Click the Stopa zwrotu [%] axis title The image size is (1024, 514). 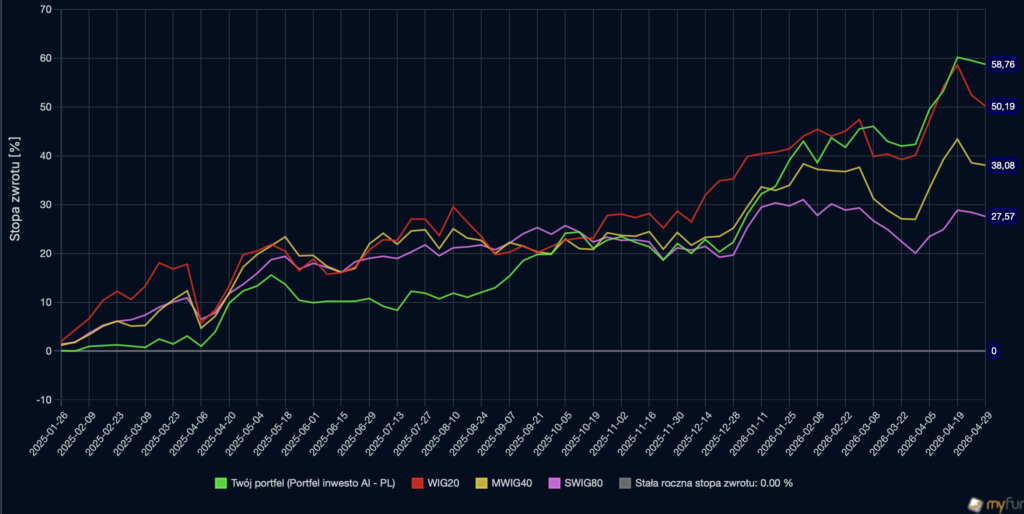tap(16, 205)
